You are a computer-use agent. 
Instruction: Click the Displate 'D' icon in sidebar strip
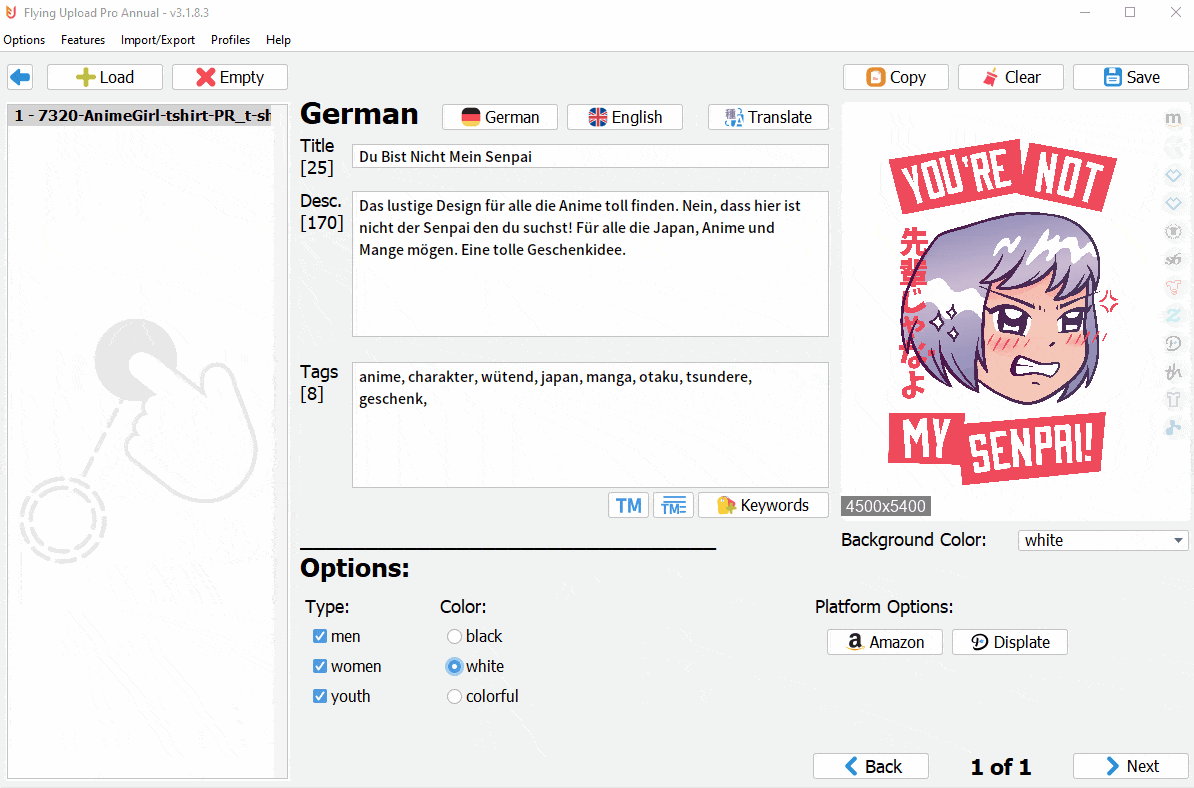click(x=1173, y=343)
